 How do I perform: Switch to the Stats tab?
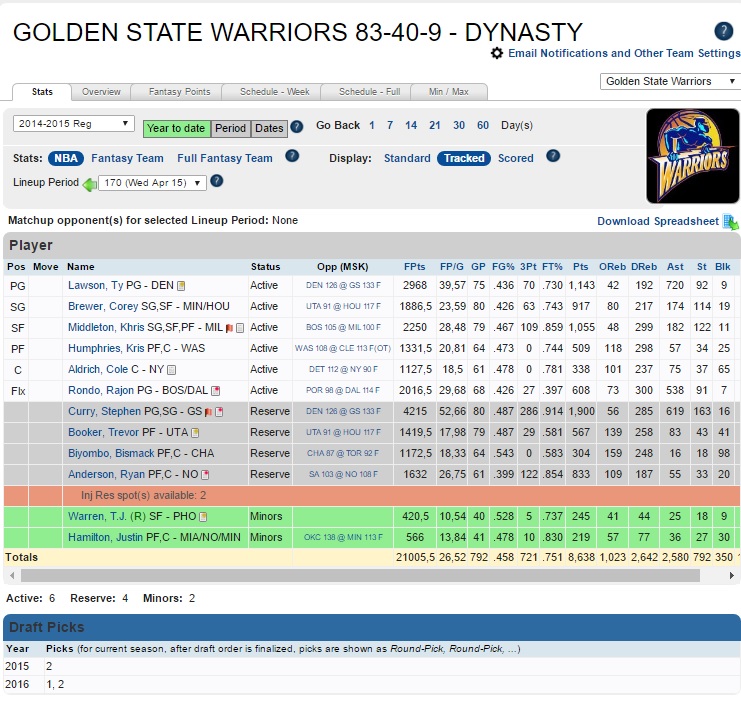tap(42, 92)
